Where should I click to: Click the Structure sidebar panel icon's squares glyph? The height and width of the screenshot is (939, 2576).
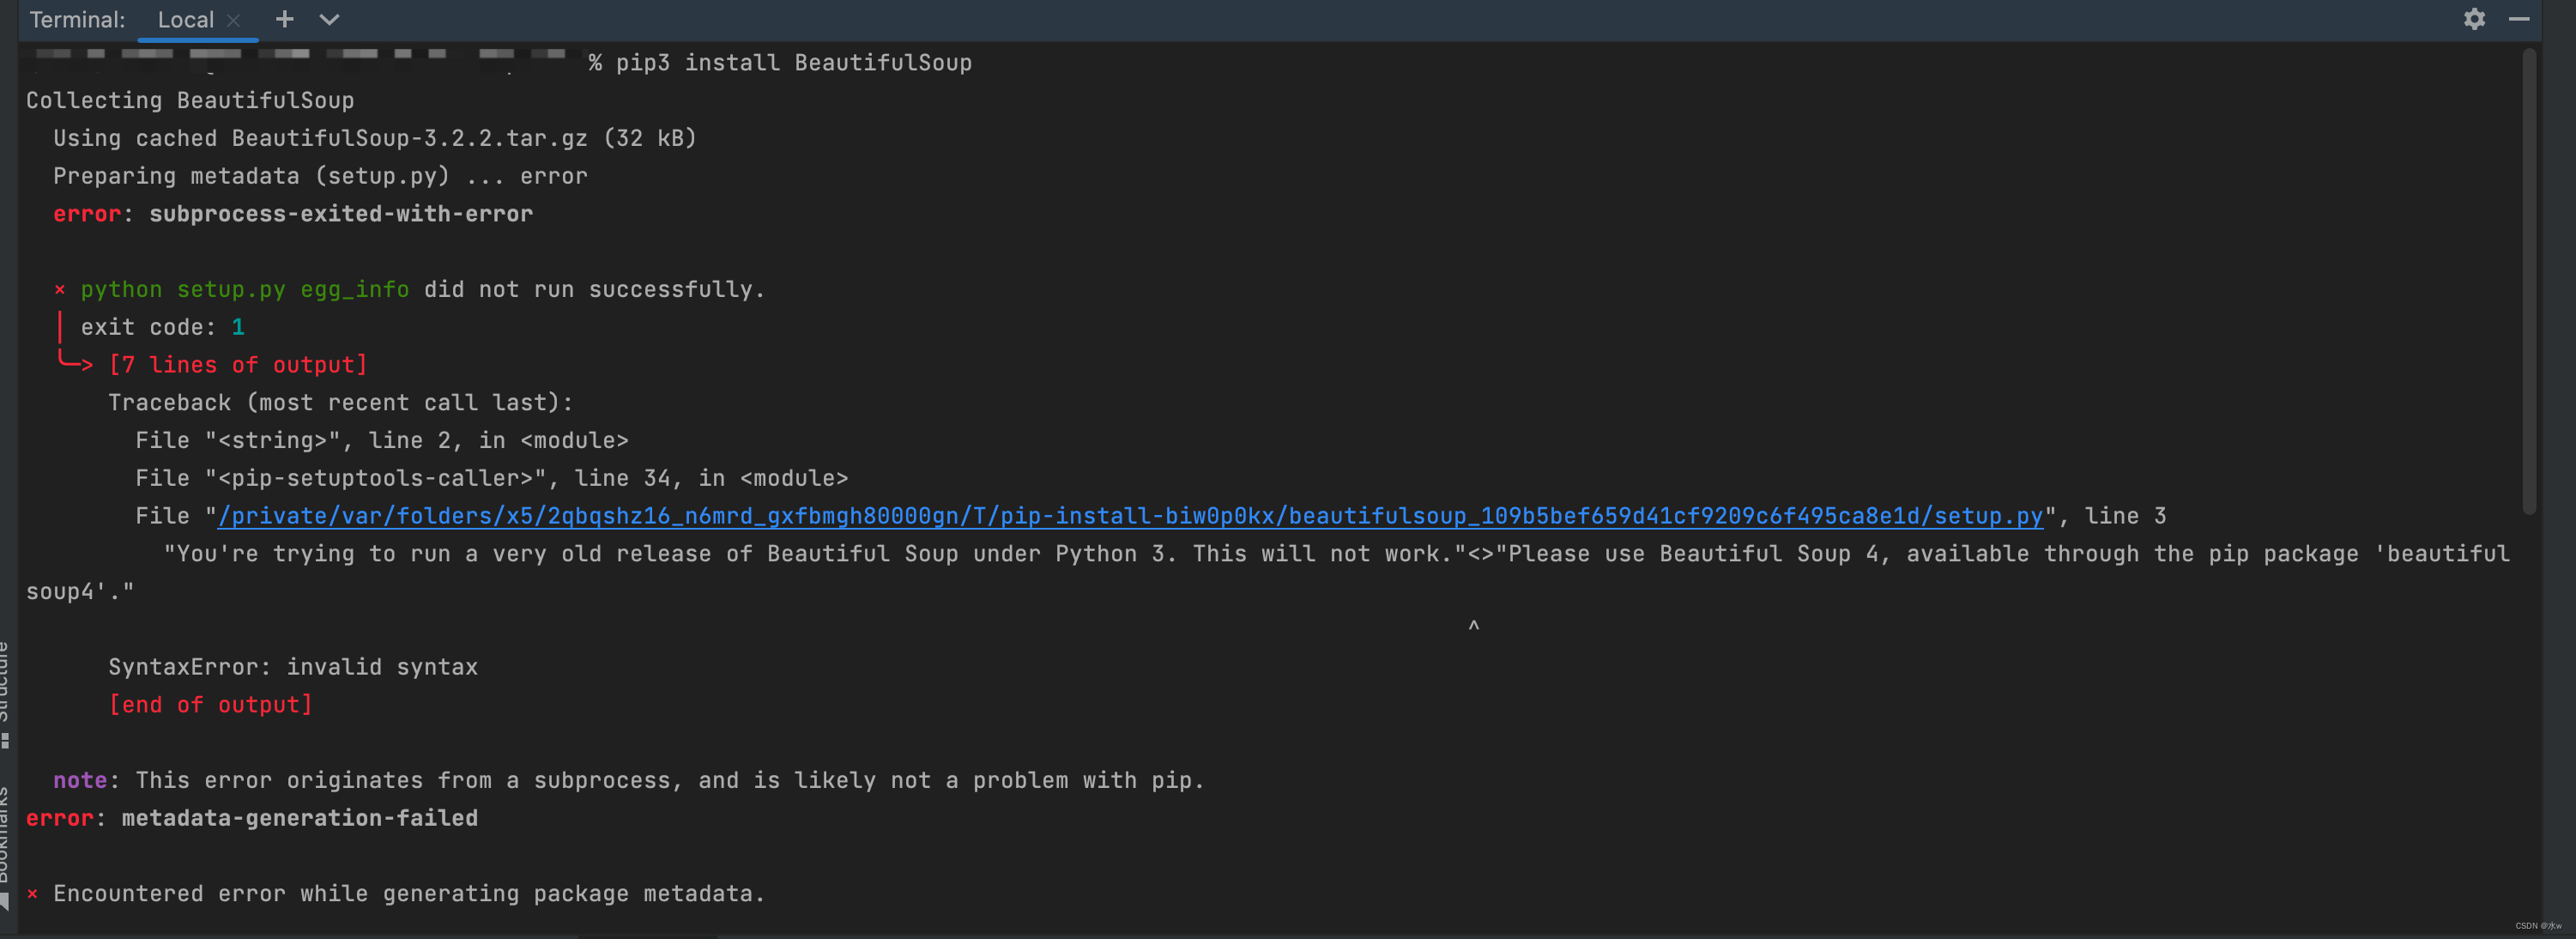pyautogui.click(x=8, y=740)
